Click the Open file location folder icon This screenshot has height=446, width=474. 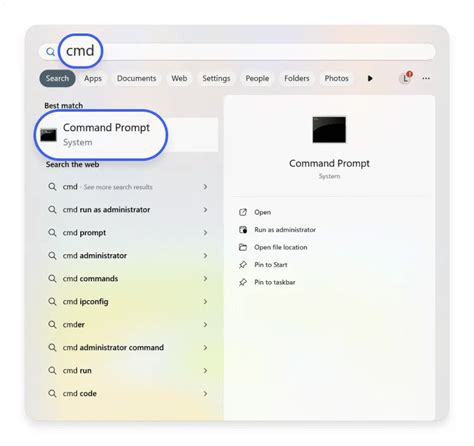[x=243, y=247]
